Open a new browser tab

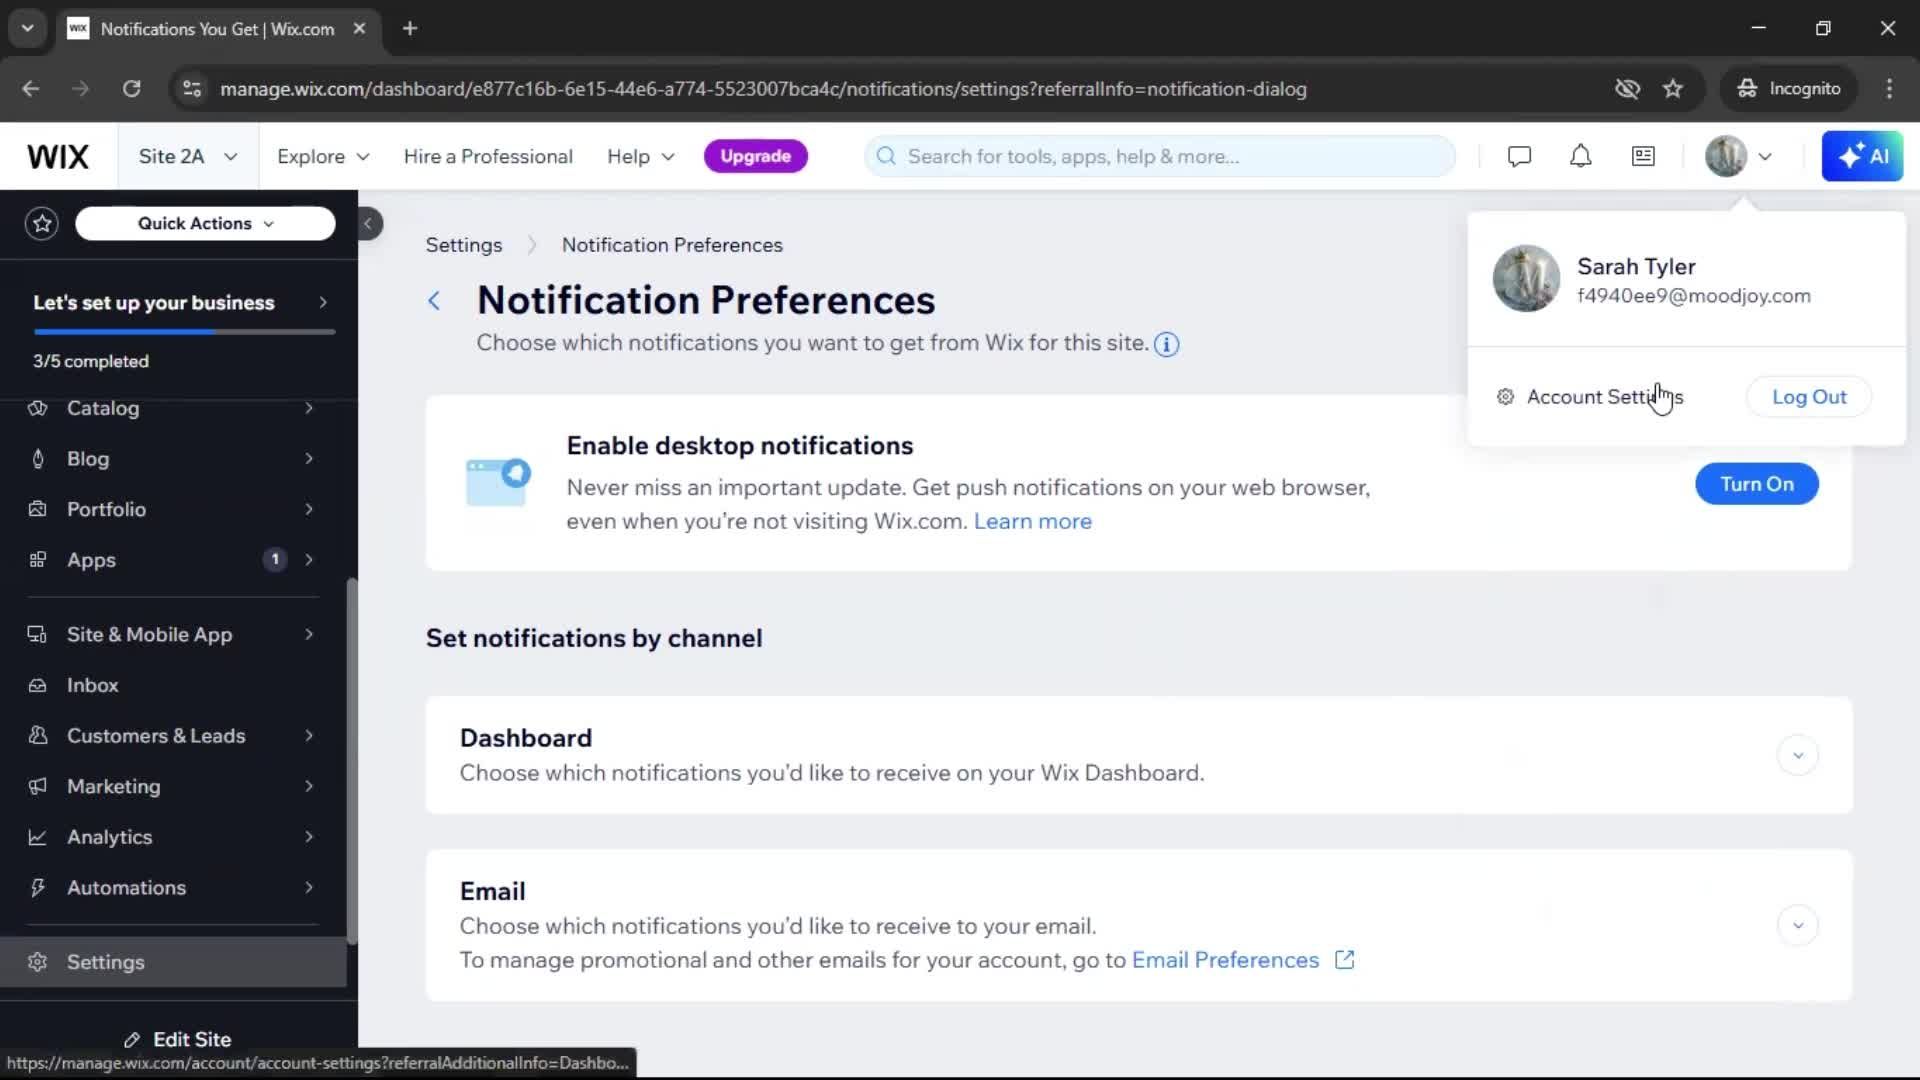pyautogui.click(x=410, y=29)
